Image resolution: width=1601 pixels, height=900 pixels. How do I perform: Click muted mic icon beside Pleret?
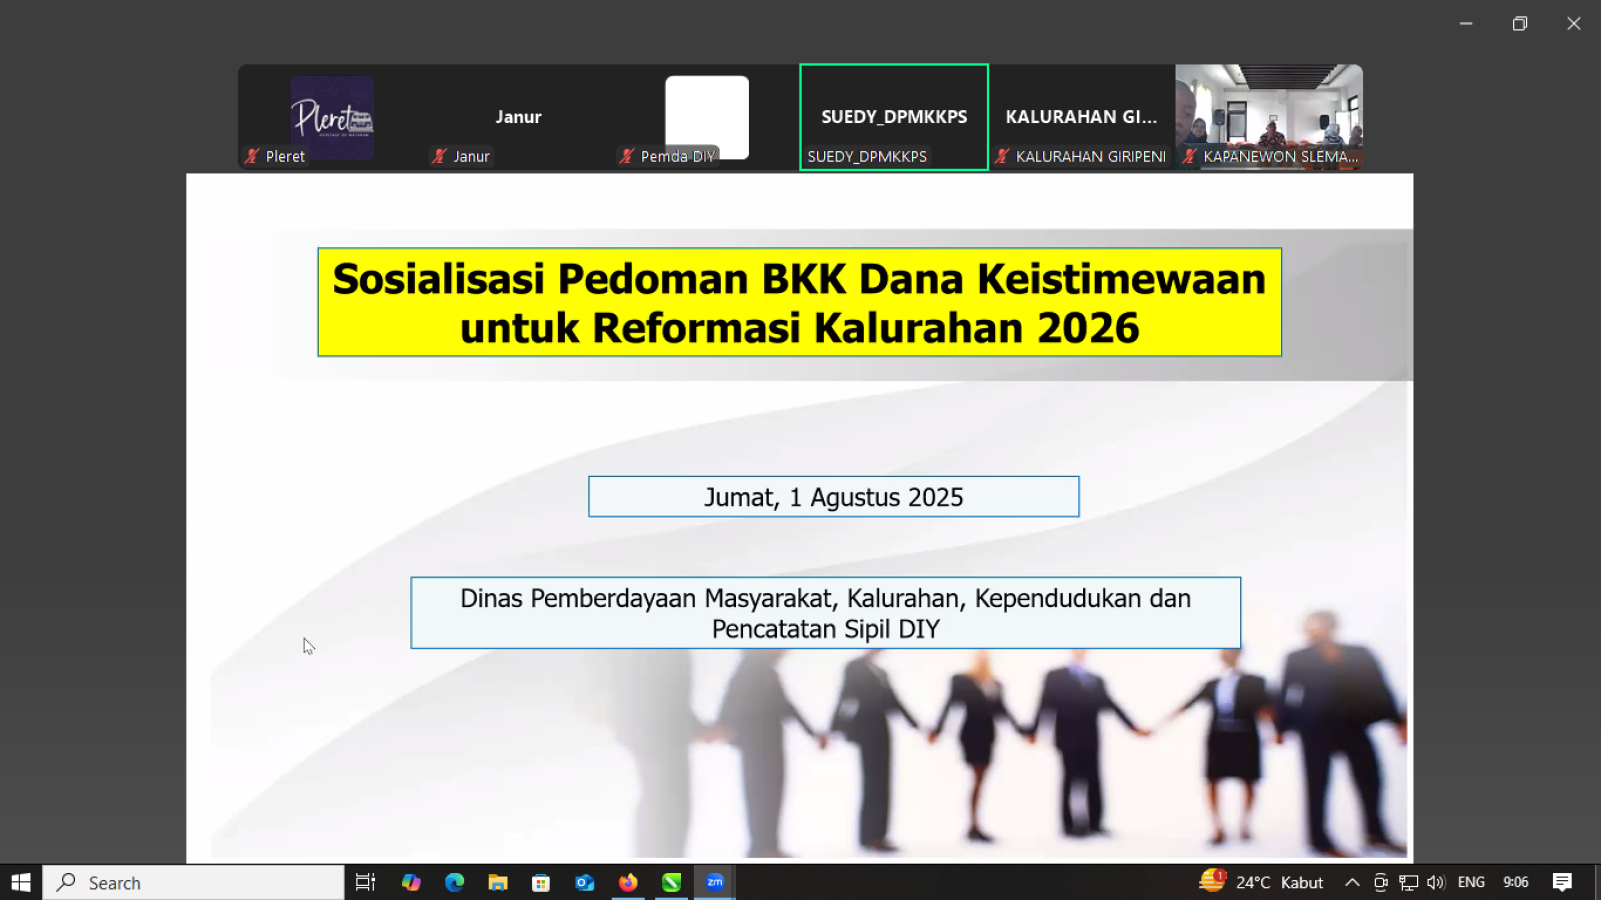tap(252, 156)
